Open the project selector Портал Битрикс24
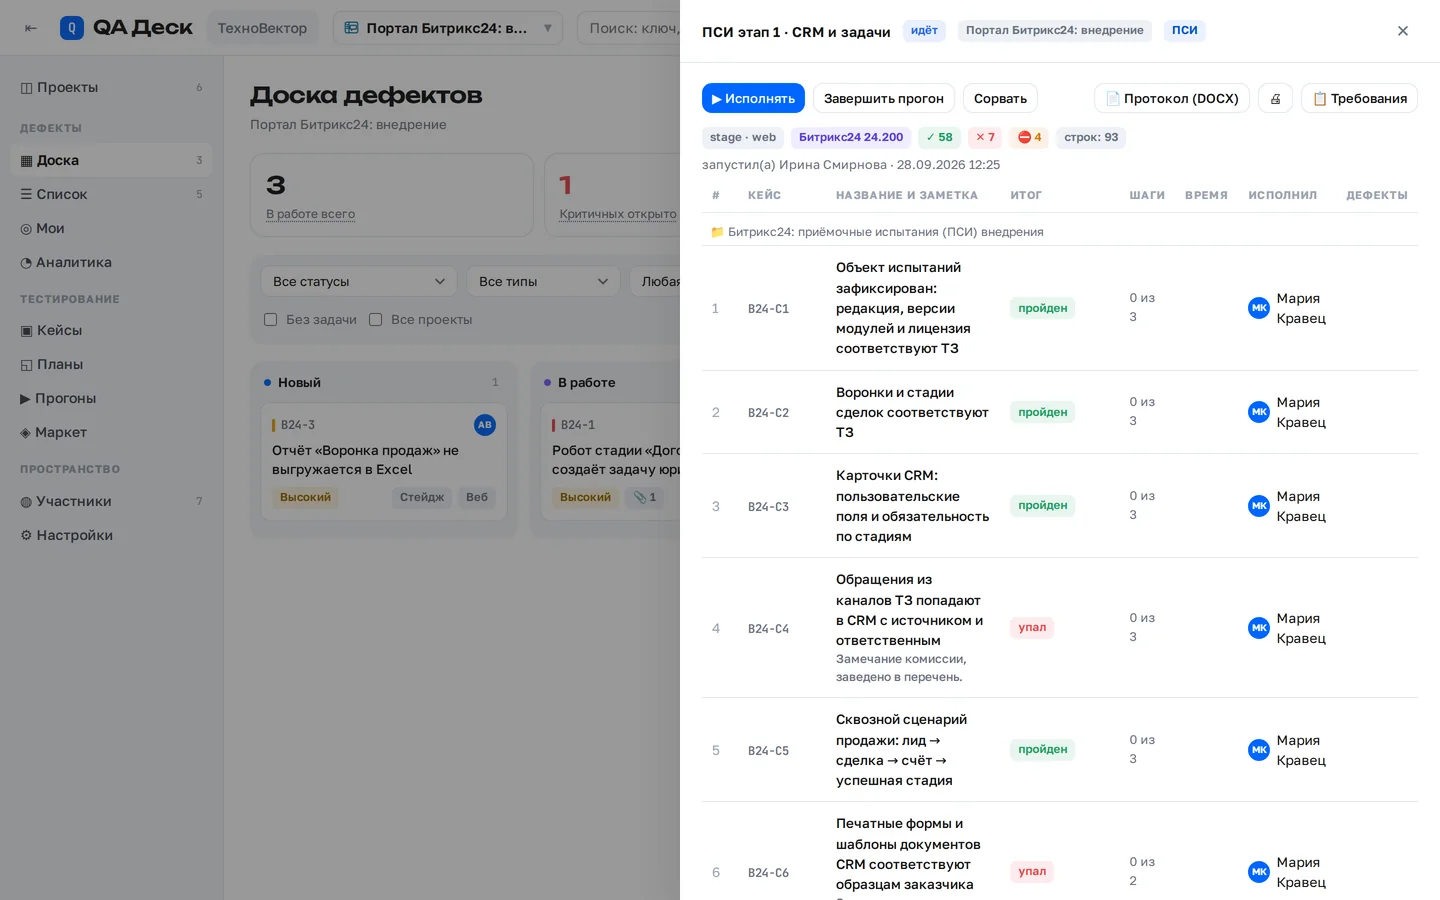 tap(447, 28)
